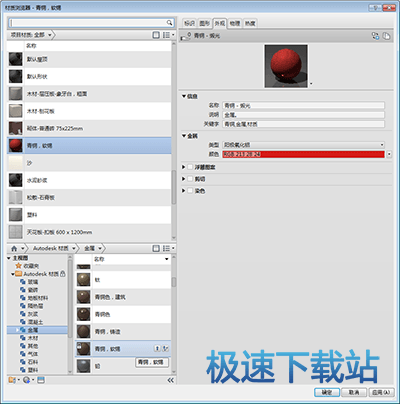Viewport: 400px width, 404px height.
Task: Click the library list 名称 column sort arrow
Action: click(167, 259)
